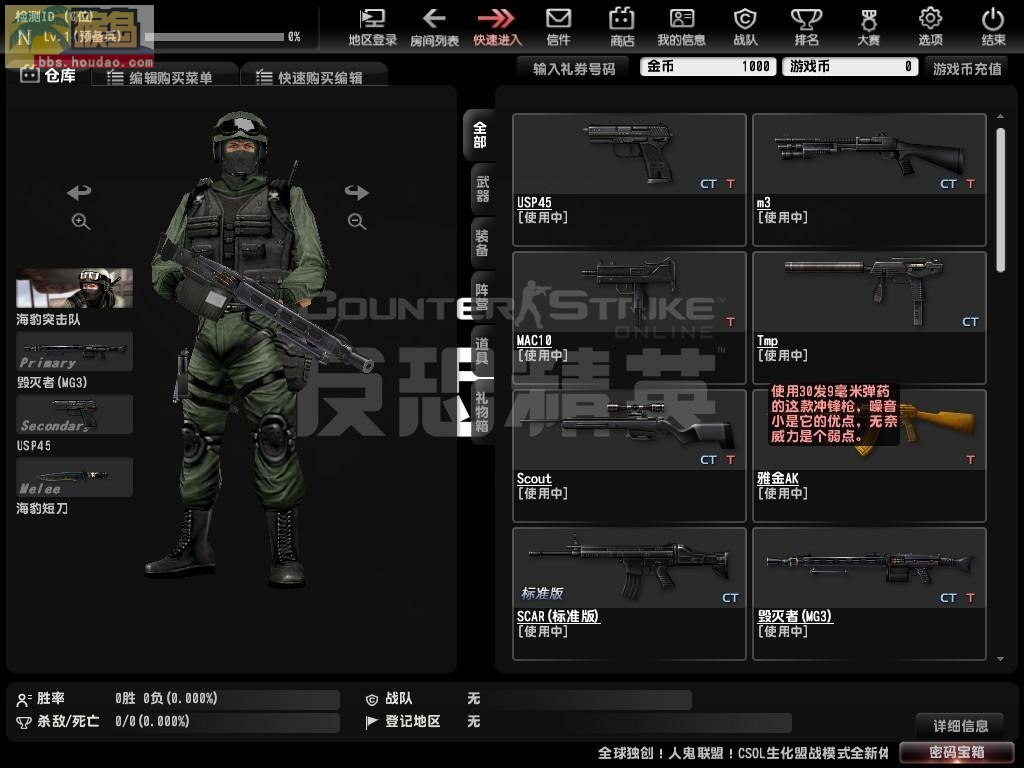Select 礼物箱 gift box tab
This screenshot has height=768, width=1024.
482,412
